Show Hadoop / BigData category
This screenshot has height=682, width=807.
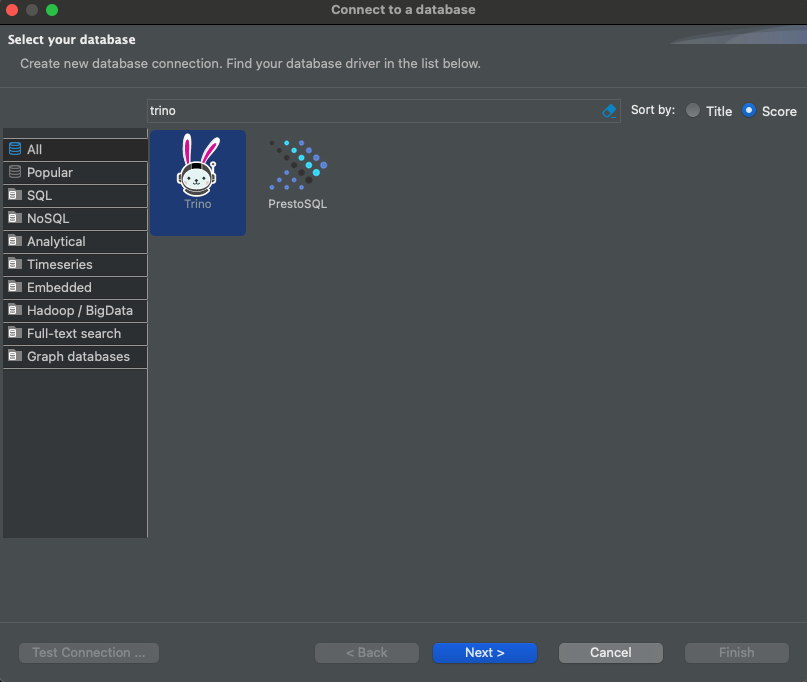75,310
